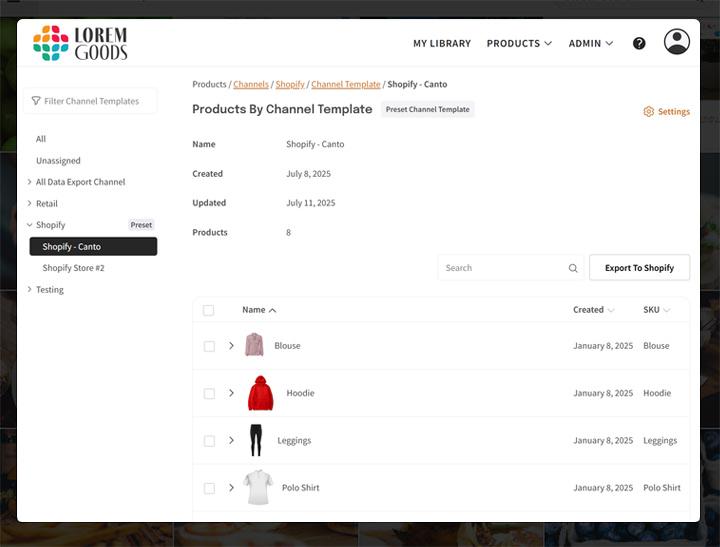720x547 pixels.
Task: Click the Filter Channel Templates field
Action: (92, 101)
